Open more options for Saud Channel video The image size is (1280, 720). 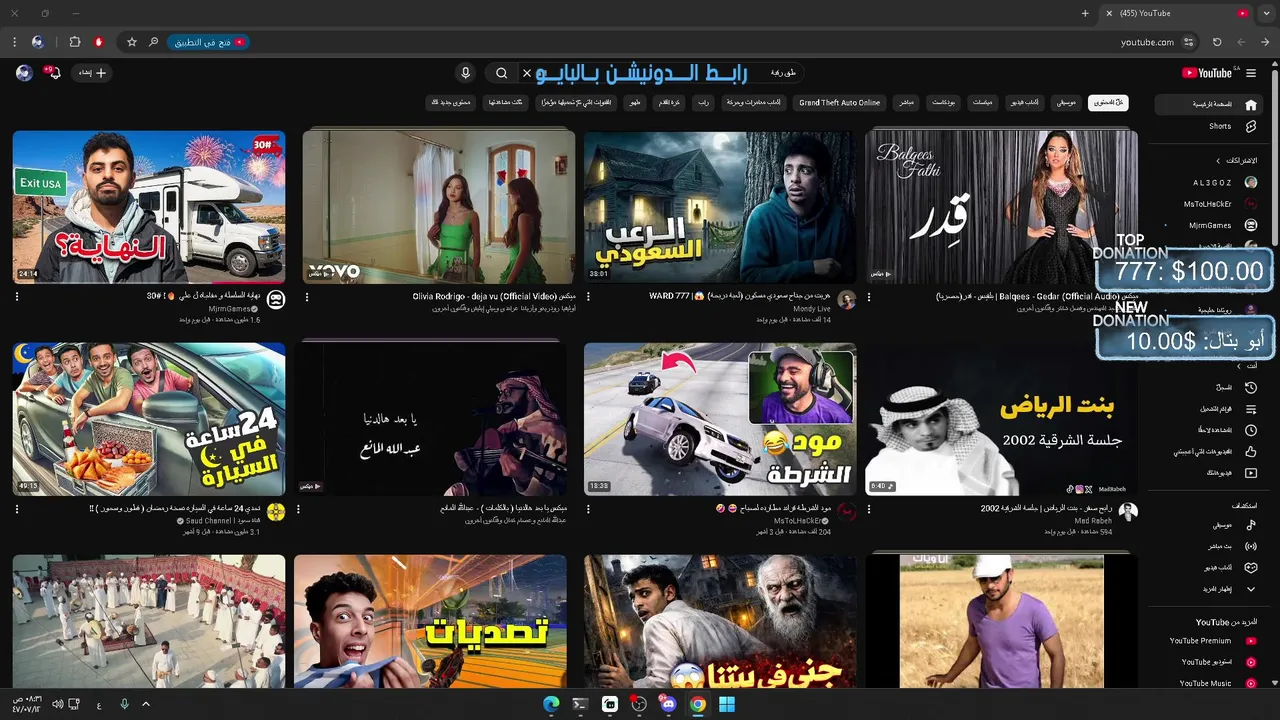coord(16,509)
